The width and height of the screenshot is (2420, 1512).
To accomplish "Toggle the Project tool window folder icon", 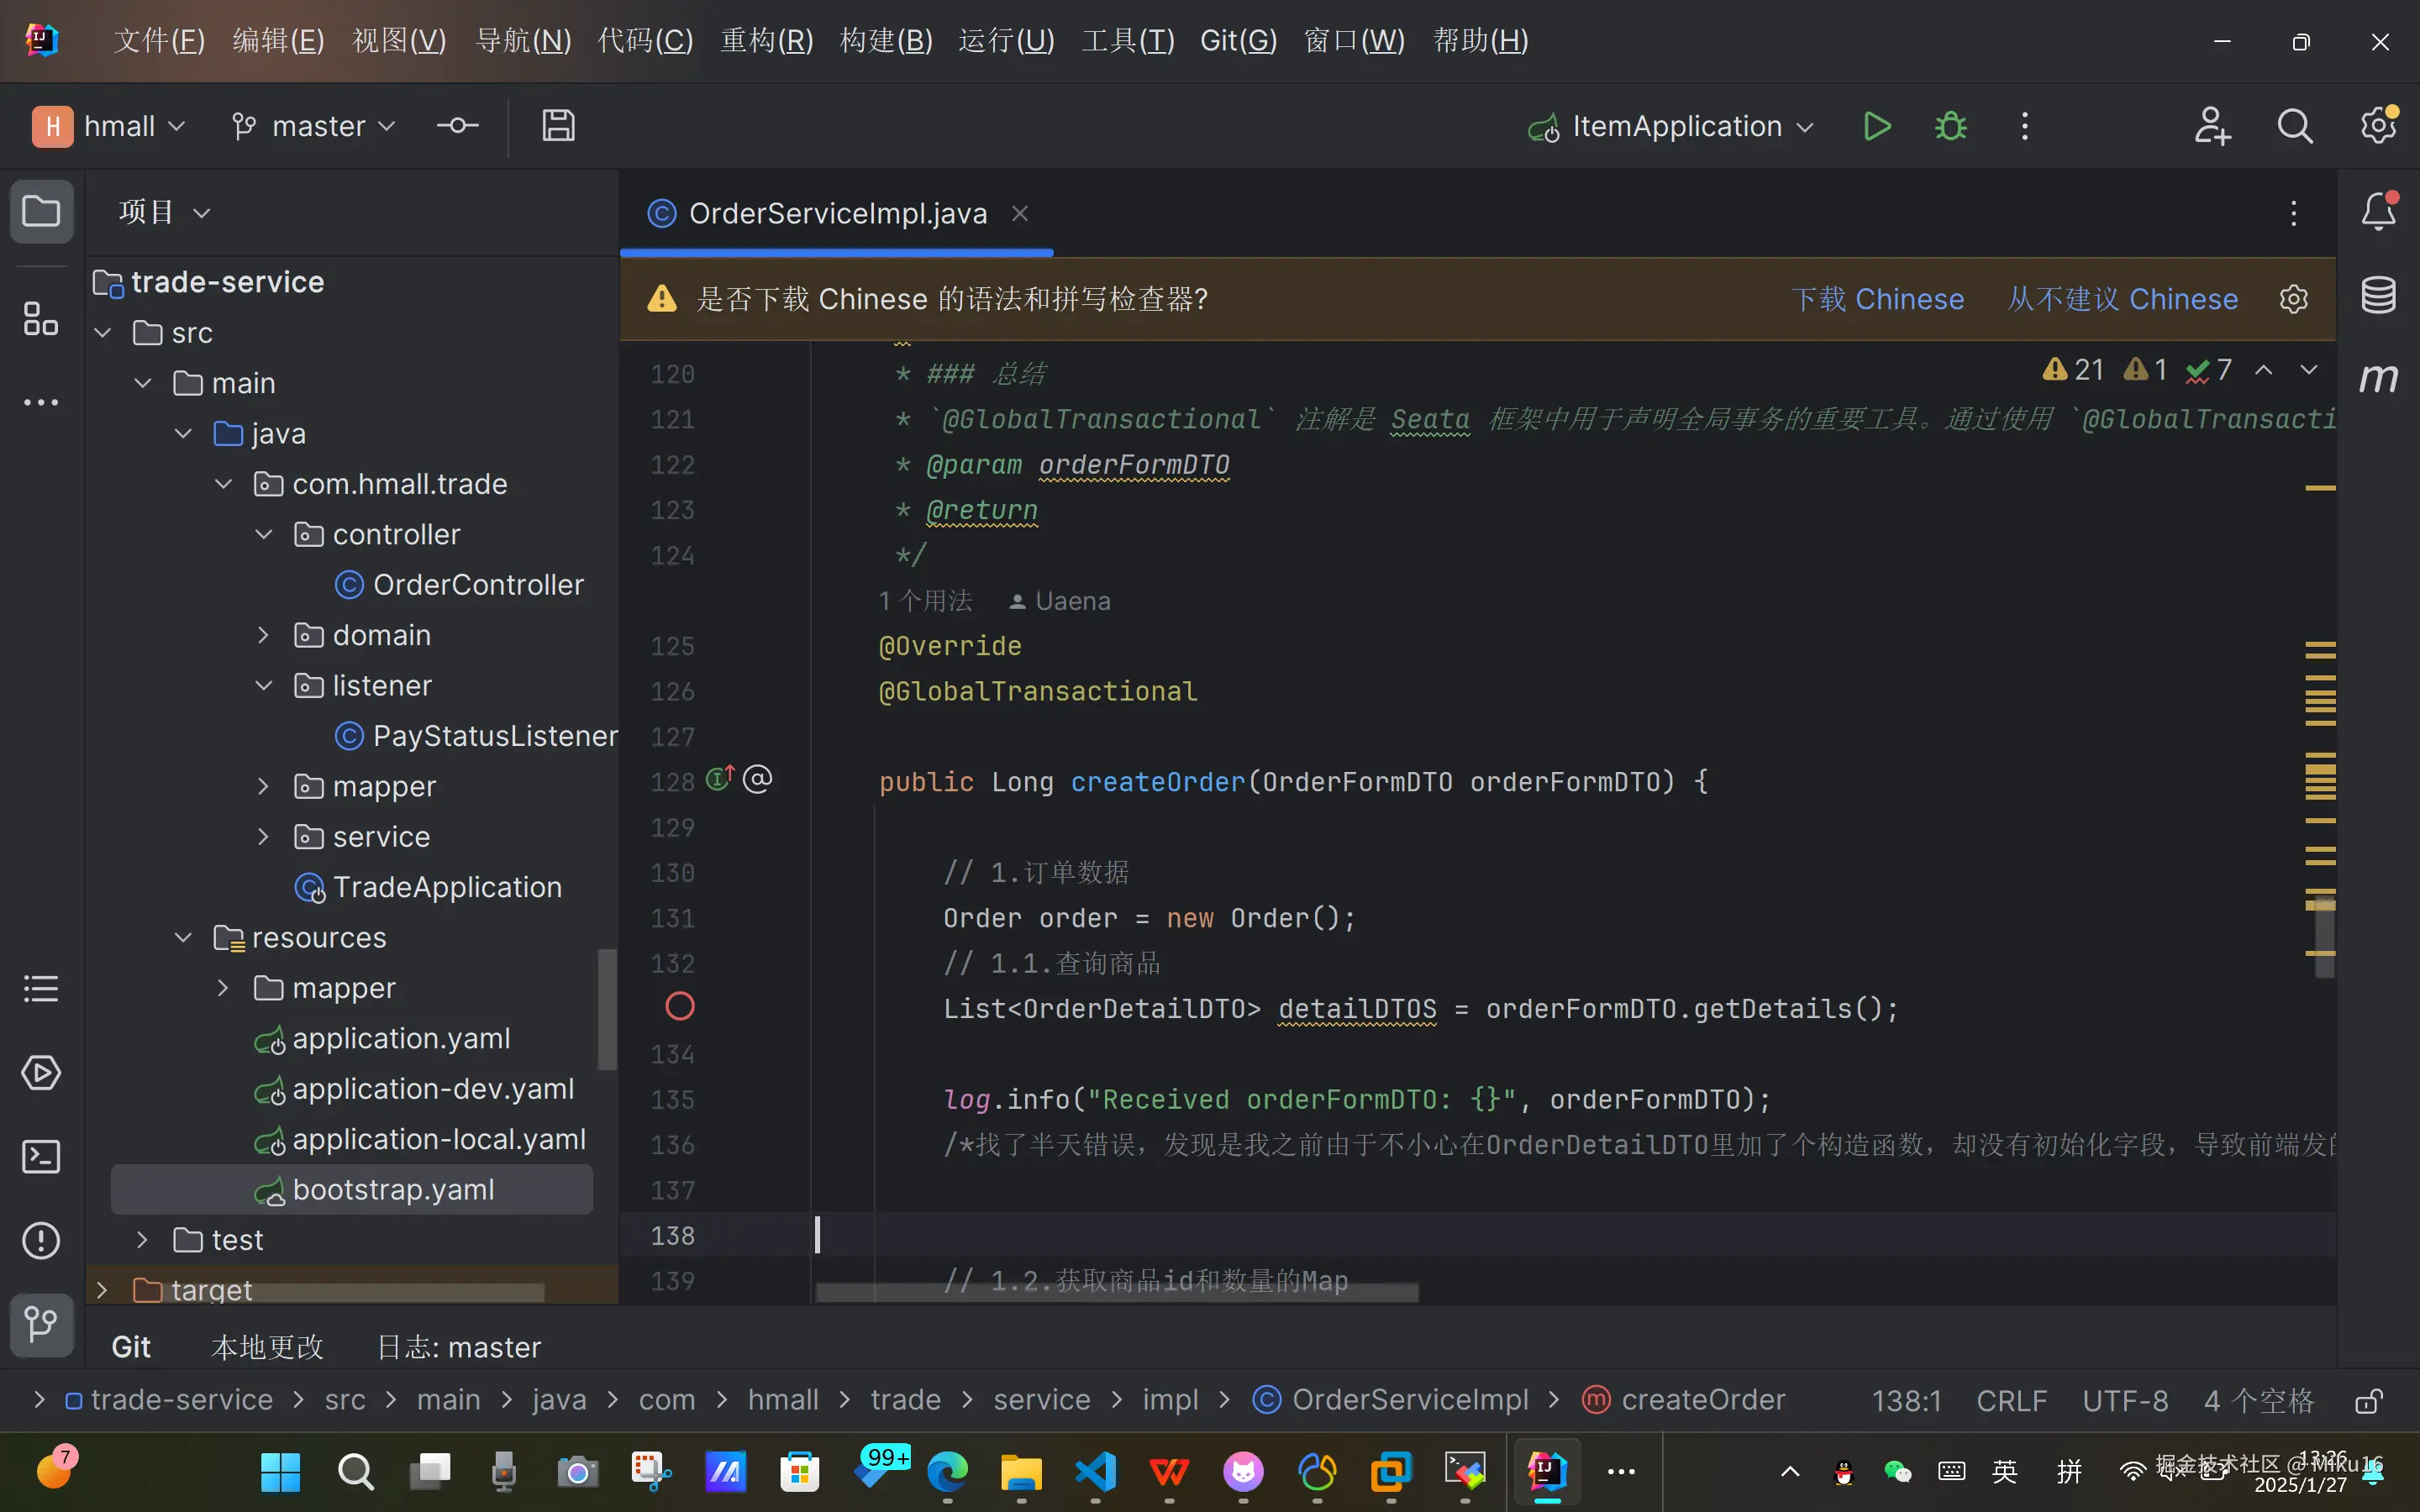I will click(41, 211).
